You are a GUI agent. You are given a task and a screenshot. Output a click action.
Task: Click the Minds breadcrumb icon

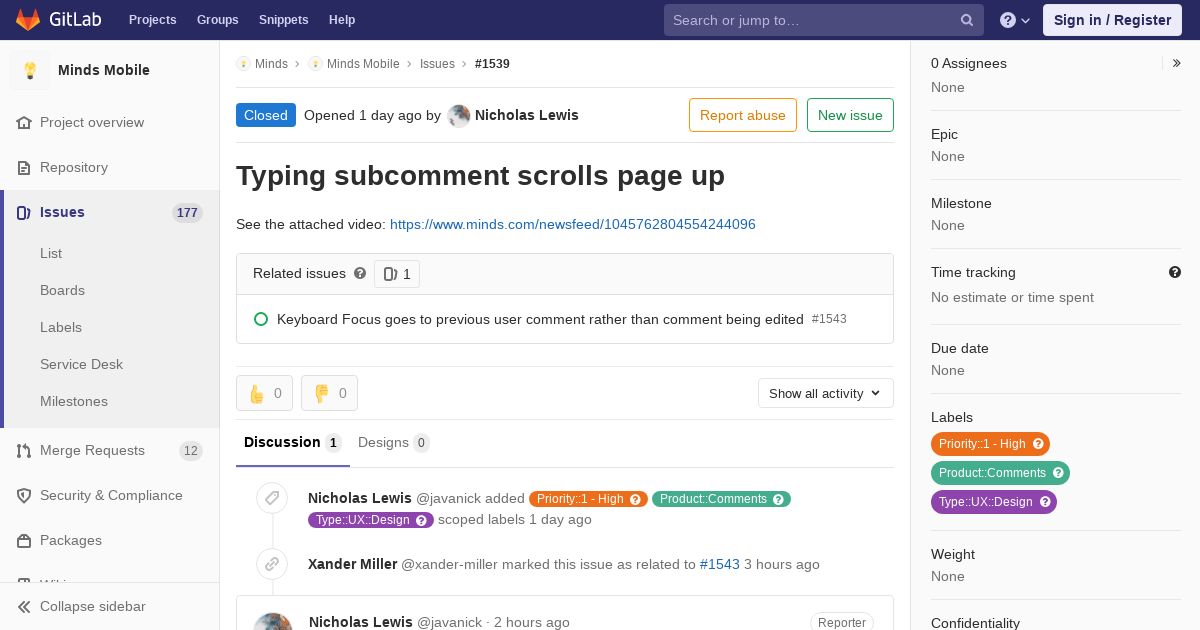[243, 64]
